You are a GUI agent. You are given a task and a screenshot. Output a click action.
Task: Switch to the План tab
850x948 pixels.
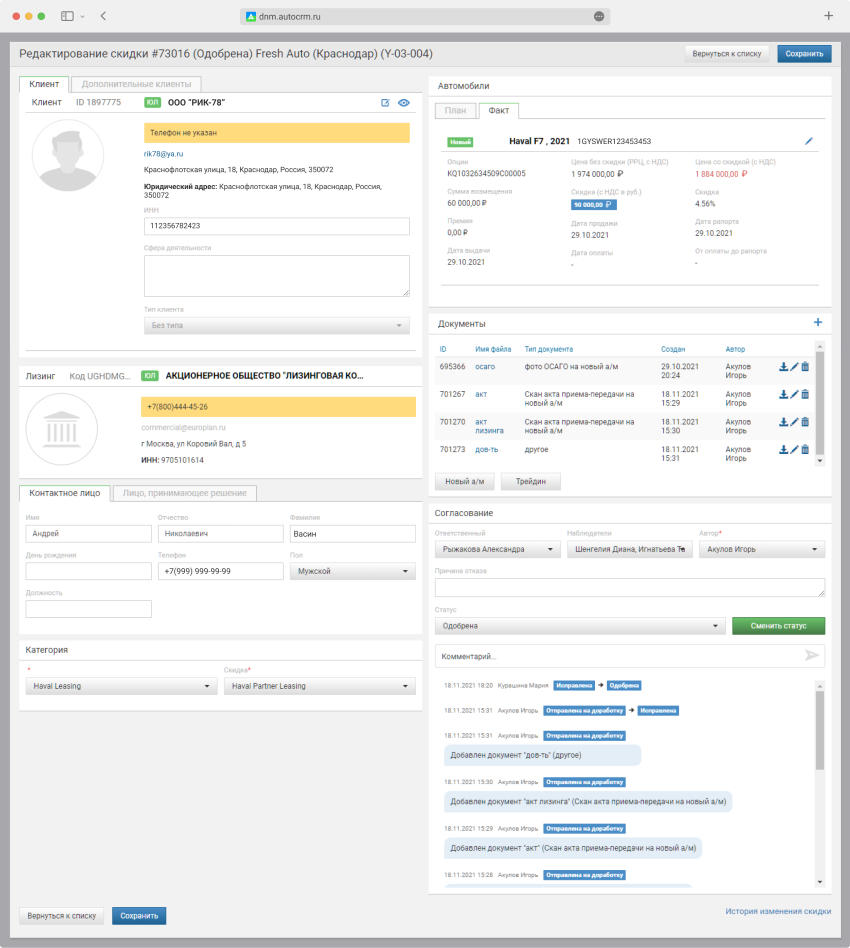pos(455,111)
